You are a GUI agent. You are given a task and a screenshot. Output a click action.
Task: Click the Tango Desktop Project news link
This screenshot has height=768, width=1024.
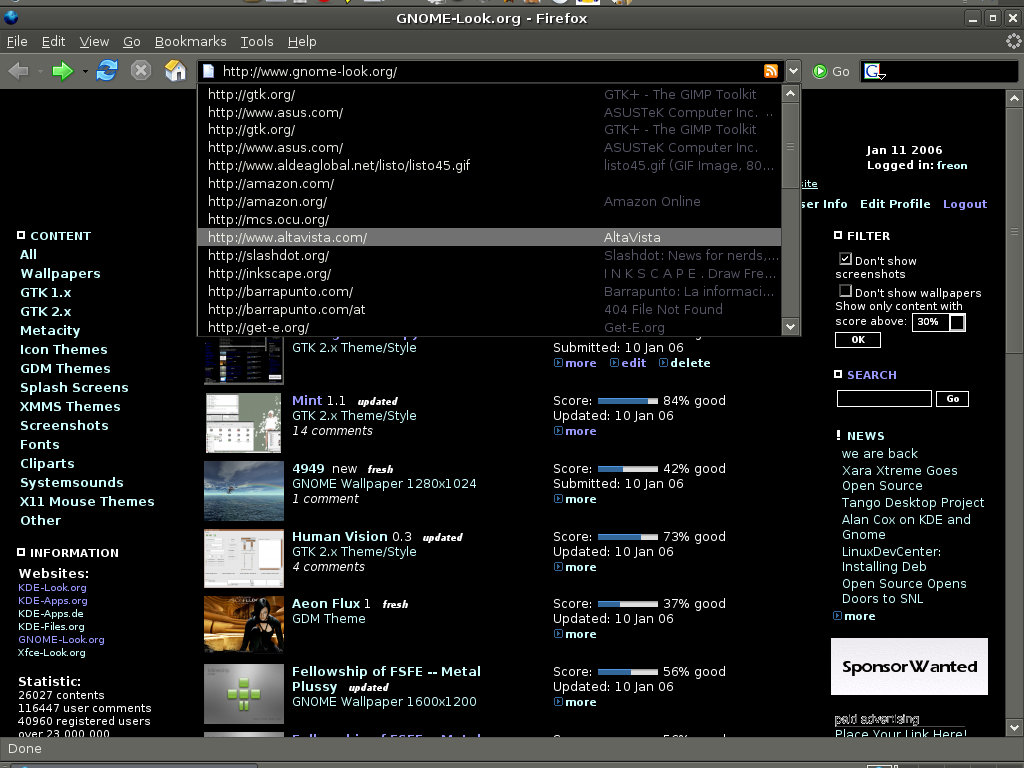pos(912,503)
